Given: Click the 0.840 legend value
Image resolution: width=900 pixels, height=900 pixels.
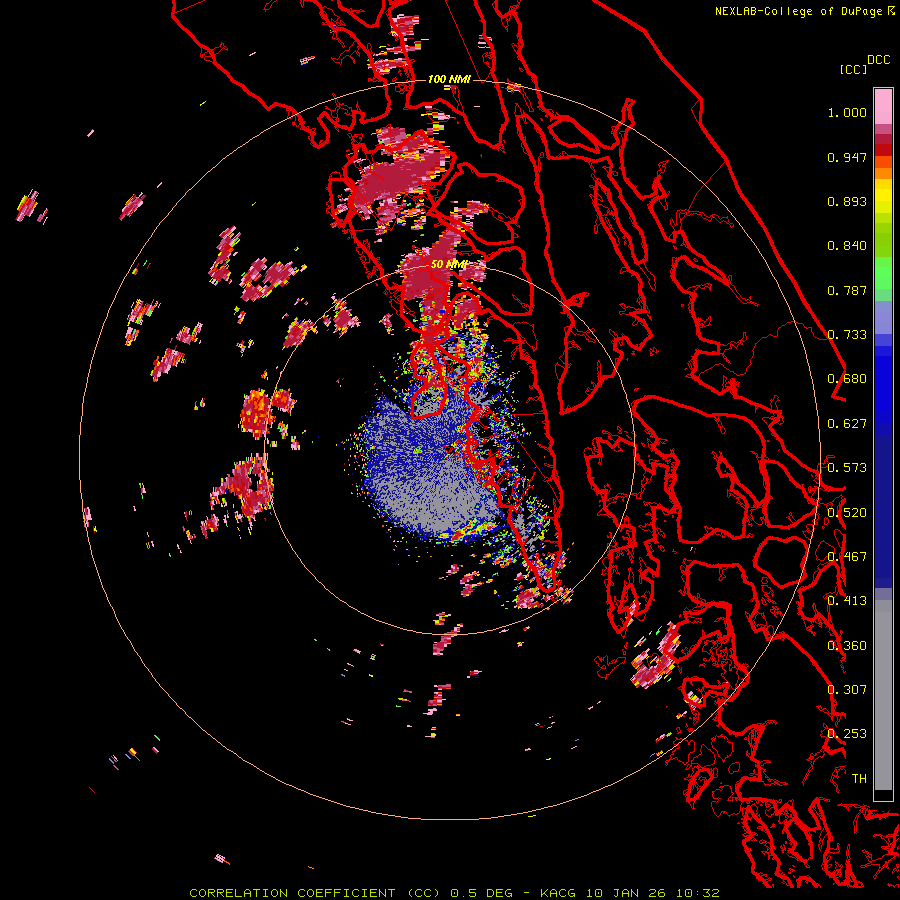Looking at the screenshot, I should click(x=847, y=246).
